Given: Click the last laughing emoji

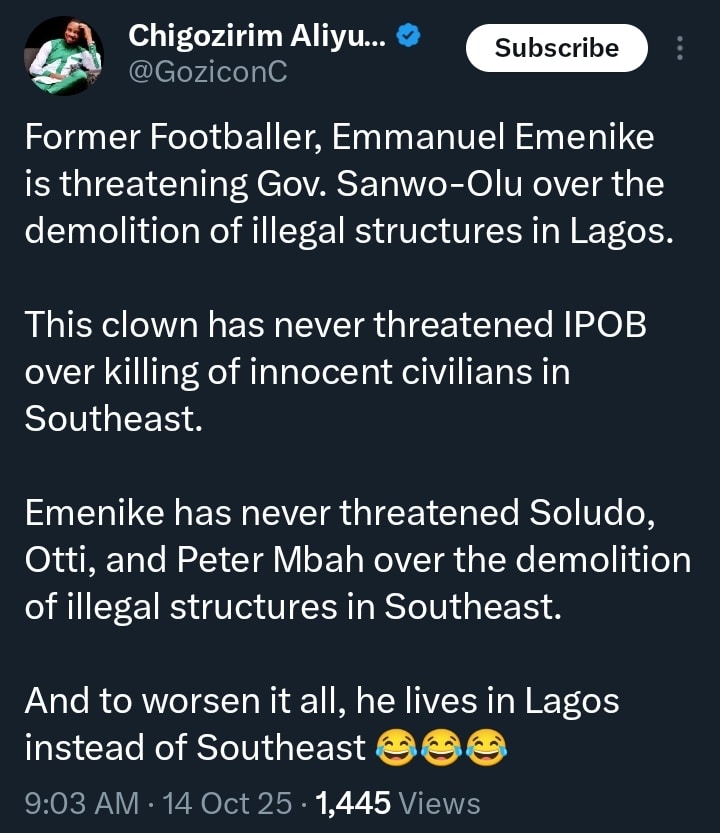Looking at the screenshot, I should point(487,748).
